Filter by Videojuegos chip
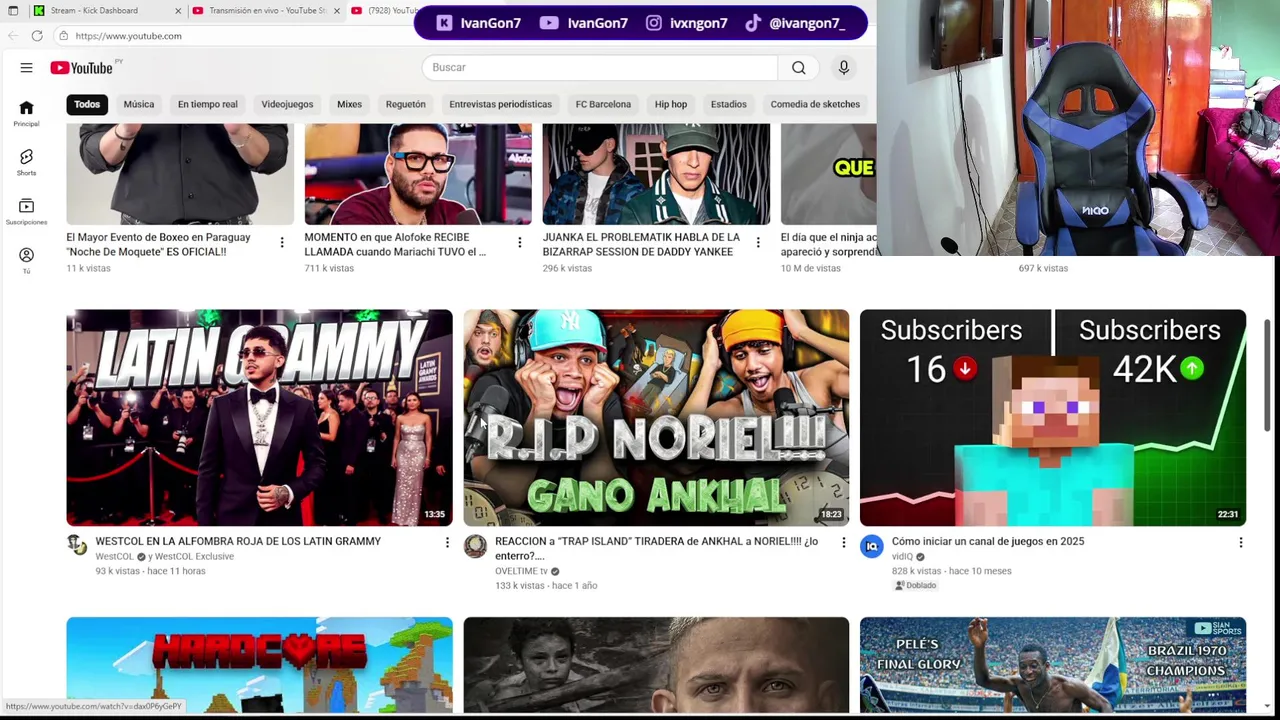The image size is (1280, 720). click(x=287, y=104)
